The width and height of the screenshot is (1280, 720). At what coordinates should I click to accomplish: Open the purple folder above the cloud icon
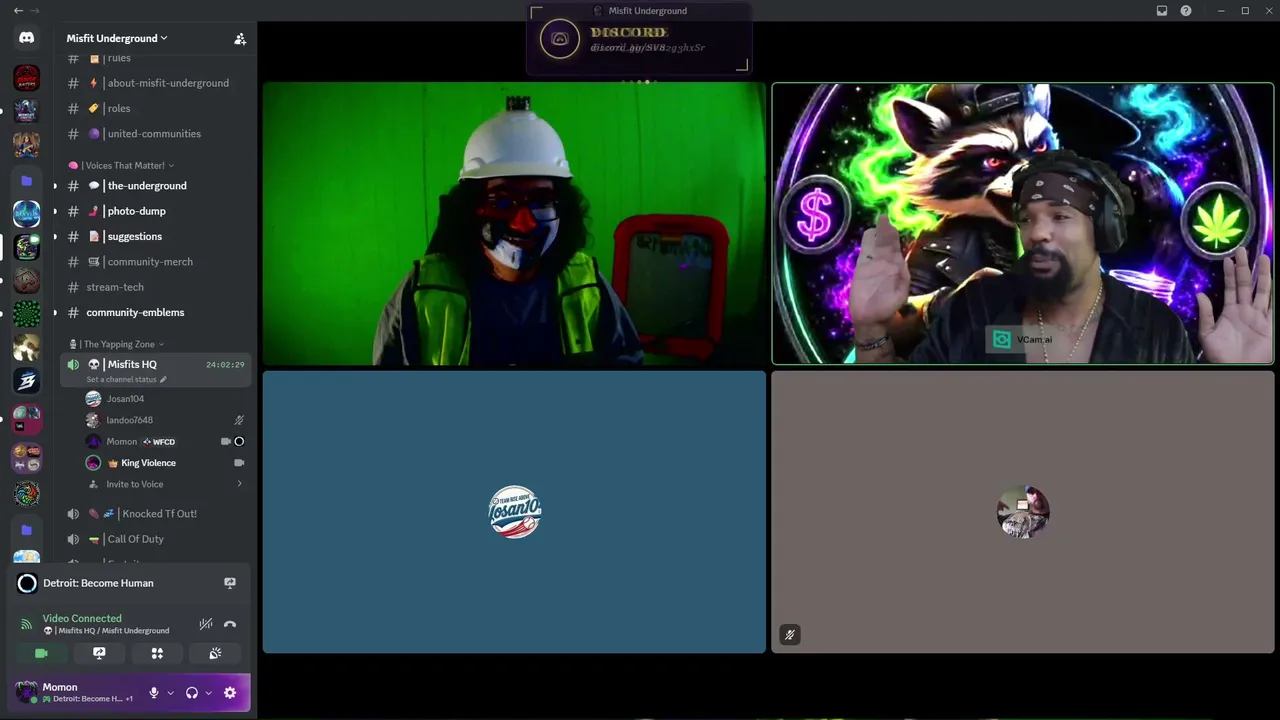point(27,530)
